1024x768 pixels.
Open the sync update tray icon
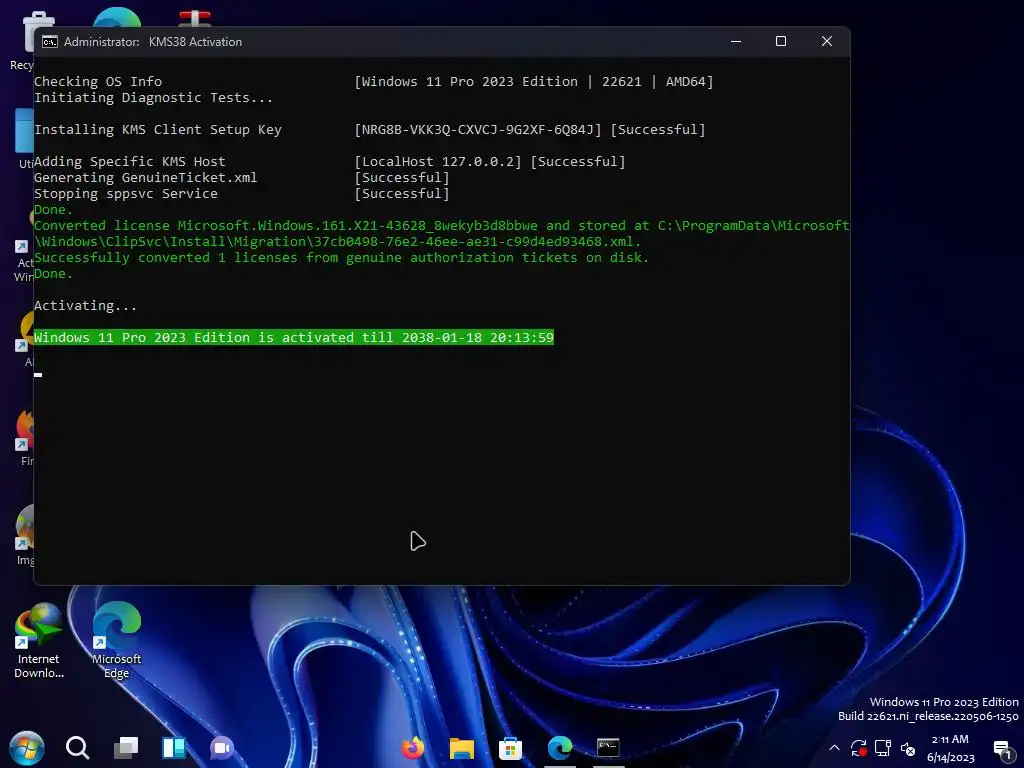point(858,748)
